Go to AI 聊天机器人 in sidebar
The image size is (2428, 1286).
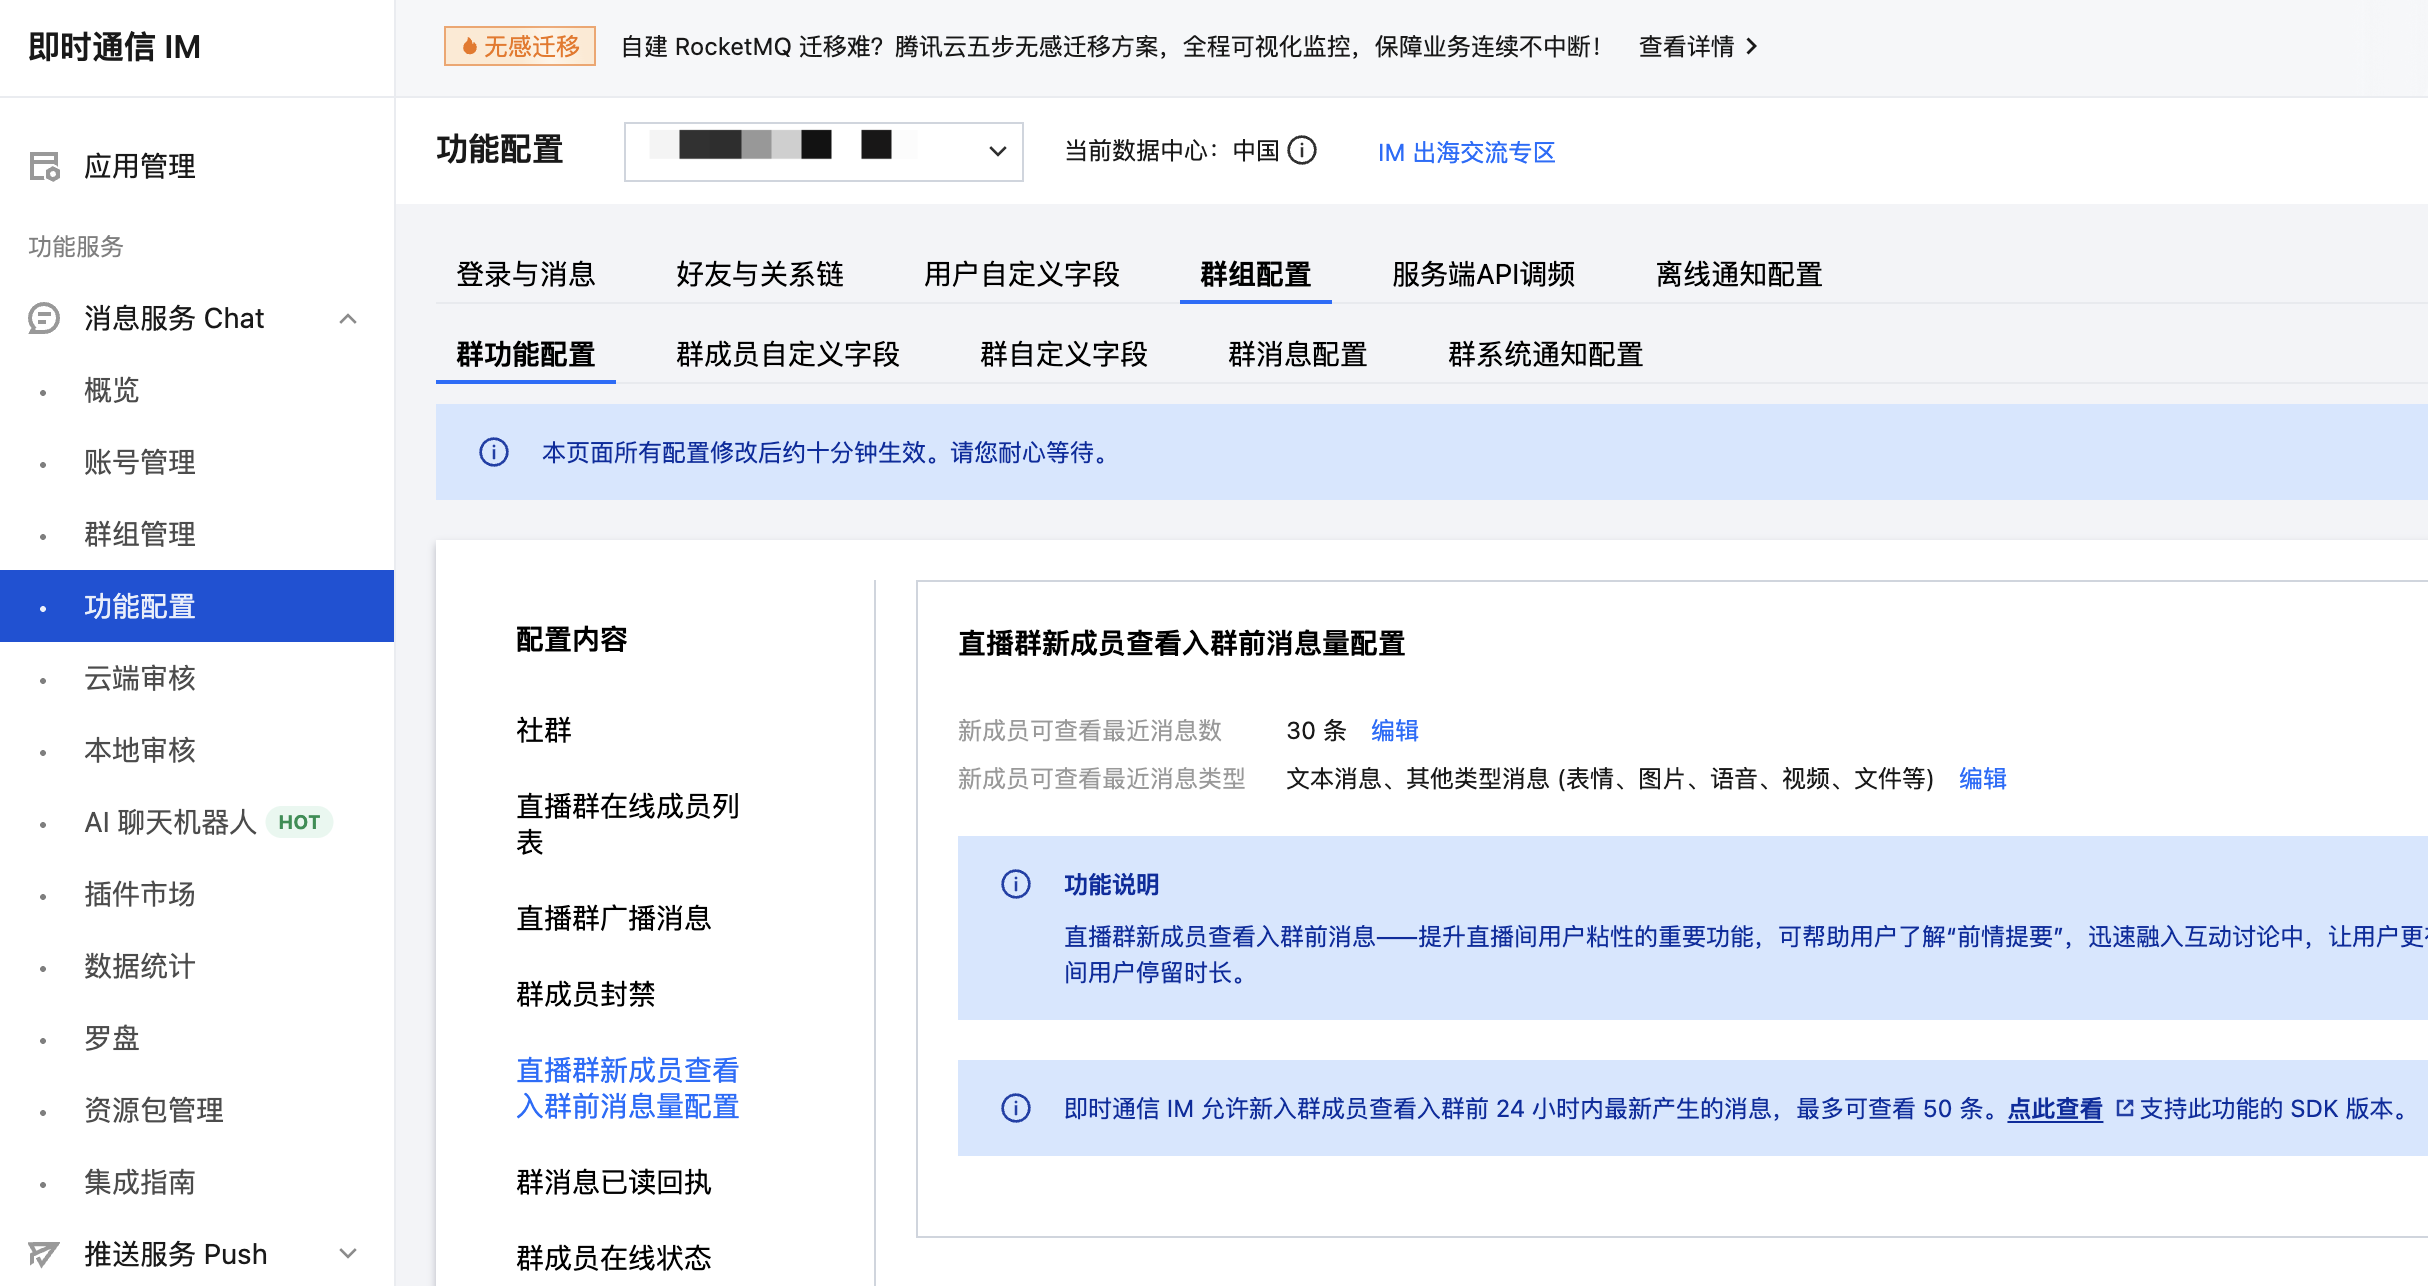(170, 822)
